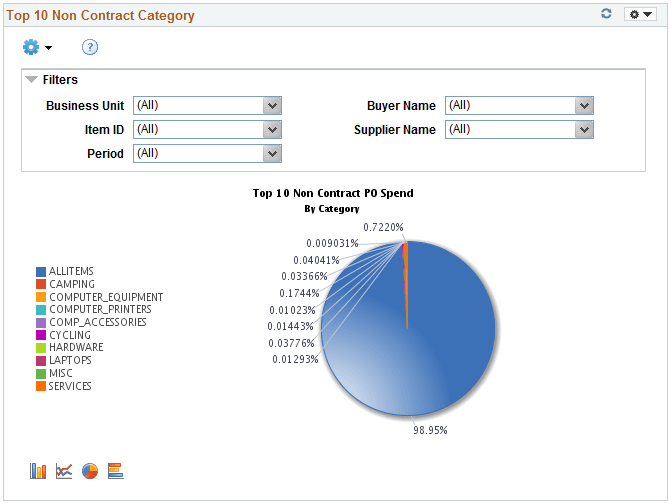Image resolution: width=671 pixels, height=503 pixels.
Task: Click the 0.03366% data label
Action: click(x=304, y=277)
